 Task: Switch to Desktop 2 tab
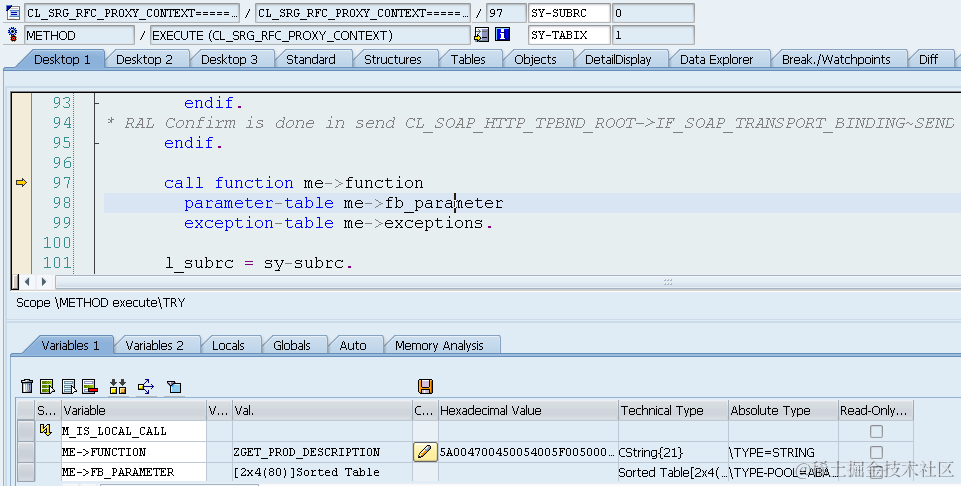(x=144, y=59)
